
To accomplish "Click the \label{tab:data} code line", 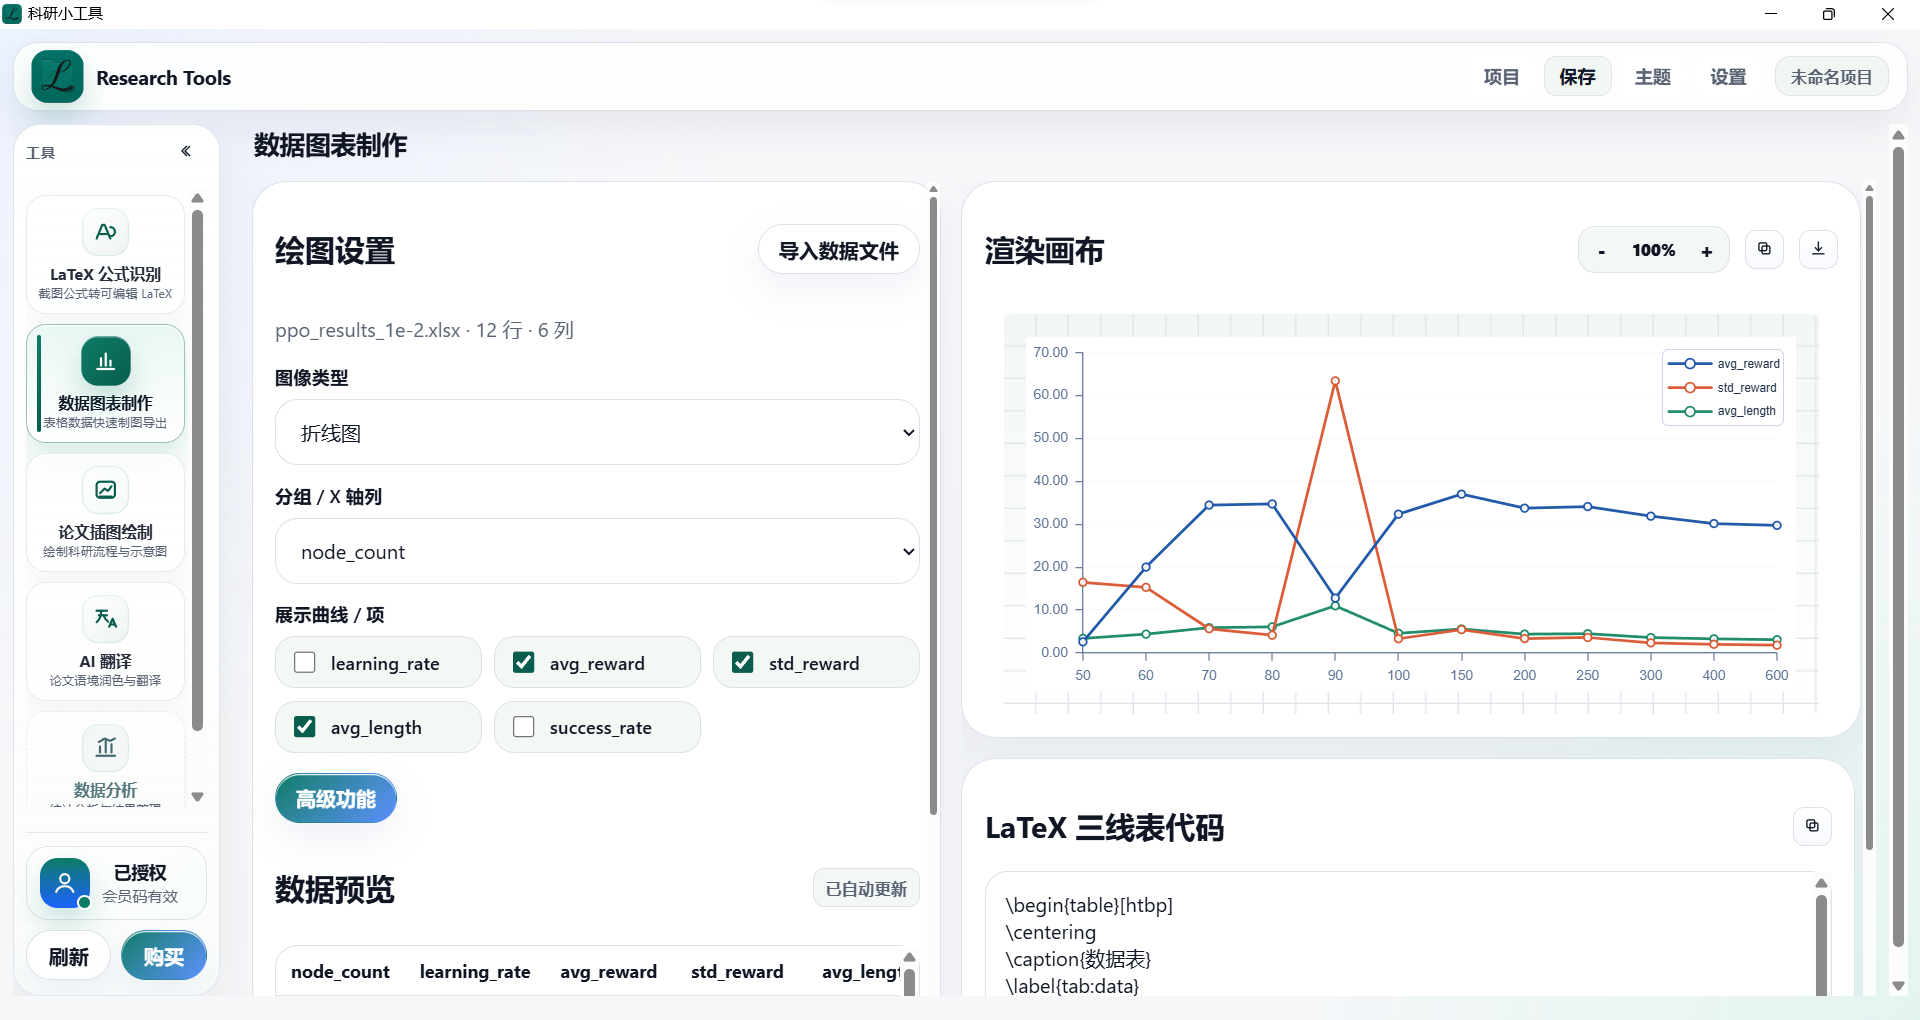I will tap(1072, 986).
